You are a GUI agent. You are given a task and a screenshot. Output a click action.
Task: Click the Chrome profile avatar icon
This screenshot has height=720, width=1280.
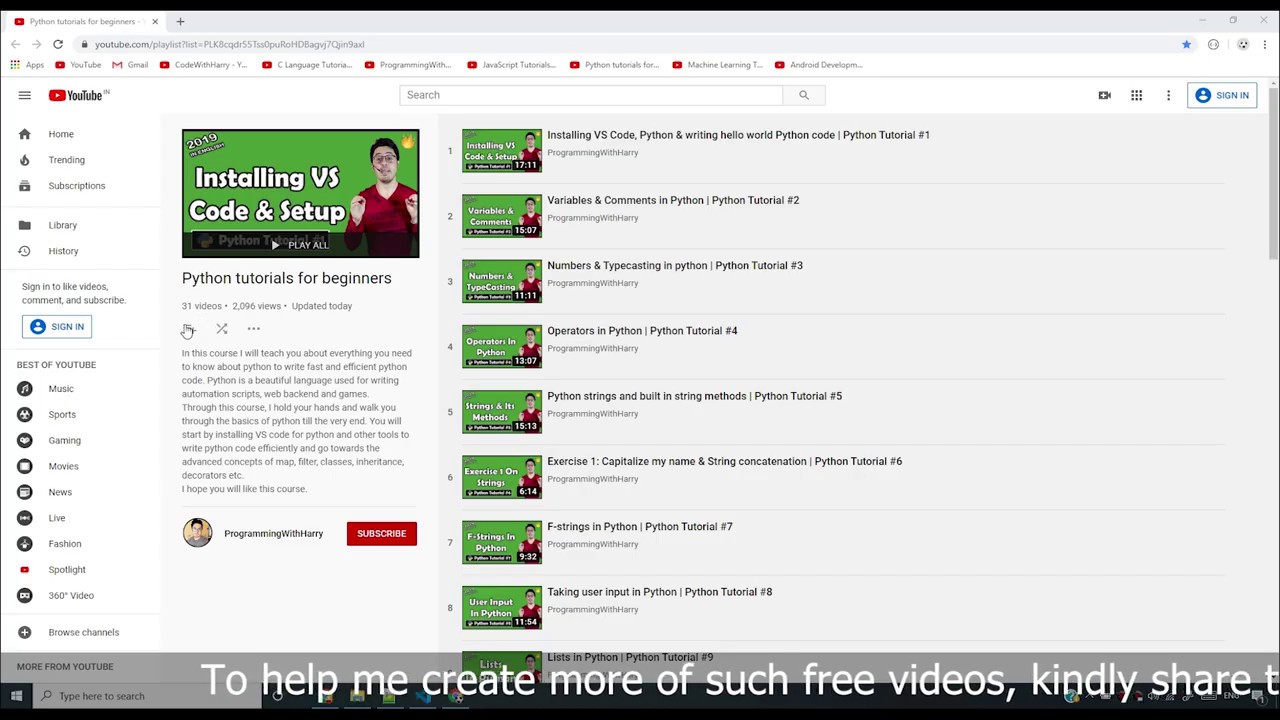pos(1242,44)
